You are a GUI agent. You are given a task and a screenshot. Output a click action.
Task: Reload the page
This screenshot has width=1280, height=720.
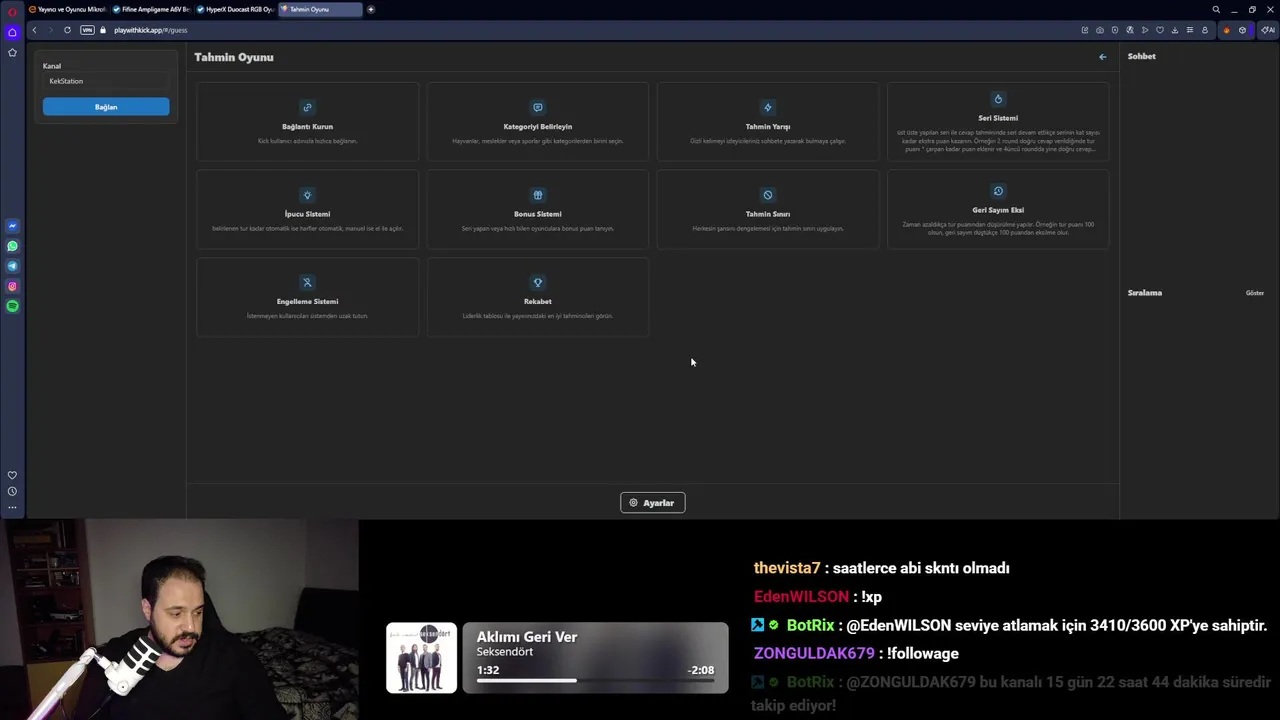point(67,30)
